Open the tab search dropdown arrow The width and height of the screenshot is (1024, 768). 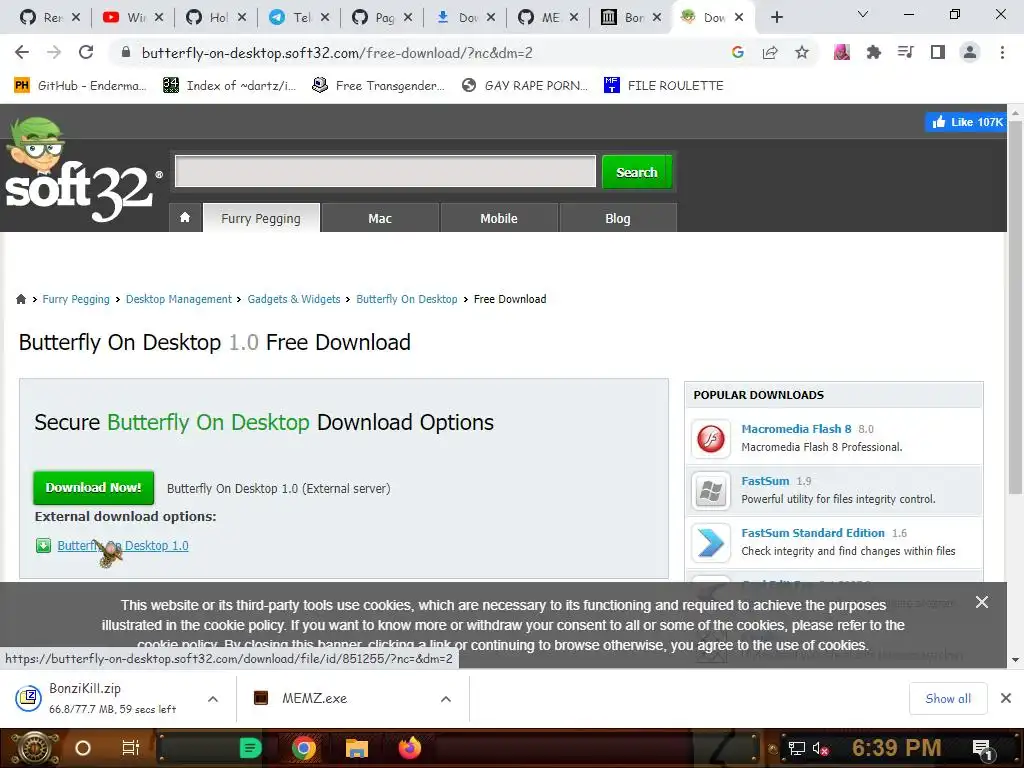pos(863,14)
